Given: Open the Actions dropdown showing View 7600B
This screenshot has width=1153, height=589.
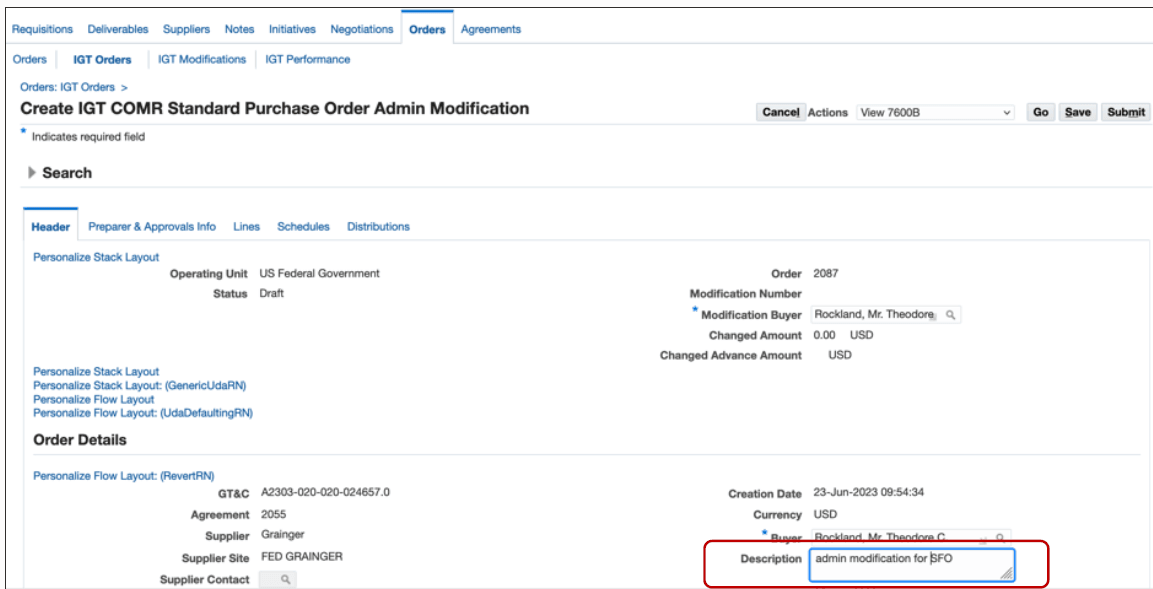Looking at the screenshot, I should click(x=935, y=113).
